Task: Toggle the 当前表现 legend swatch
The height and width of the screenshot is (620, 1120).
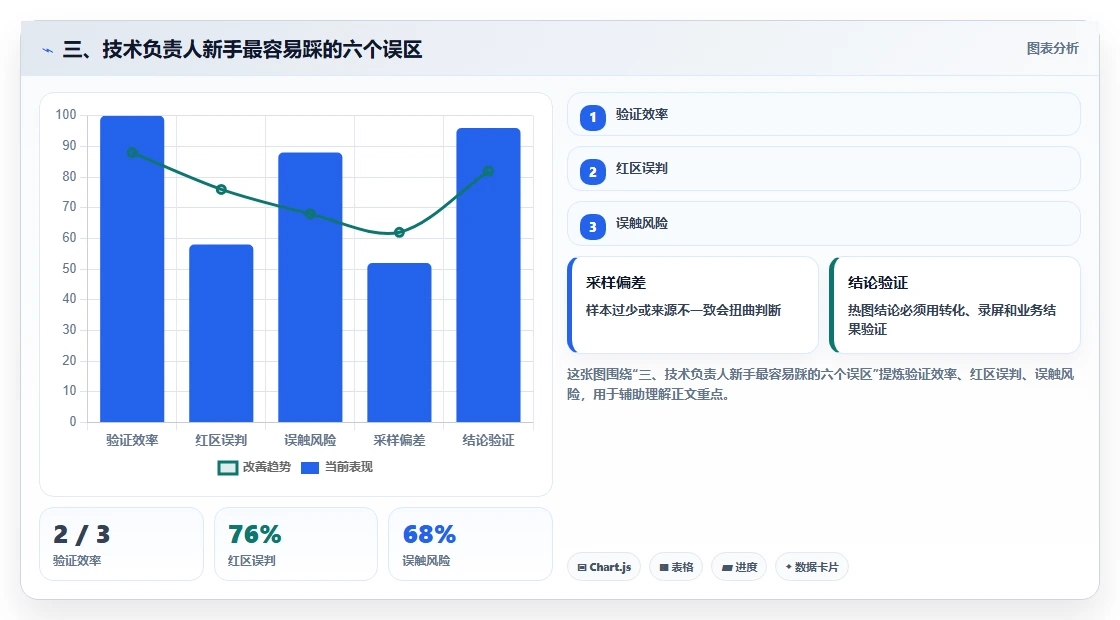Action: tap(310, 468)
